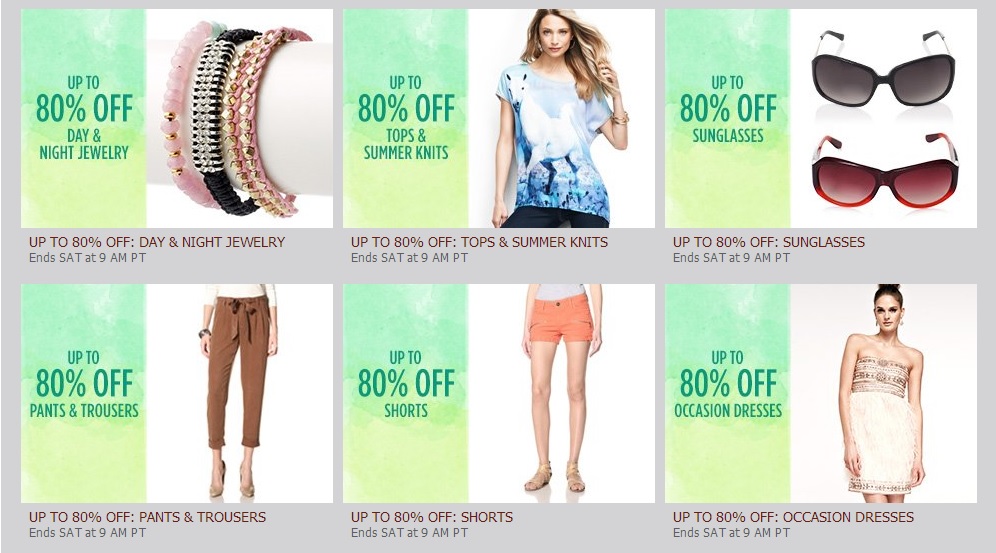
Task: Click the end time text under Sunglasses
Action: tap(731, 258)
